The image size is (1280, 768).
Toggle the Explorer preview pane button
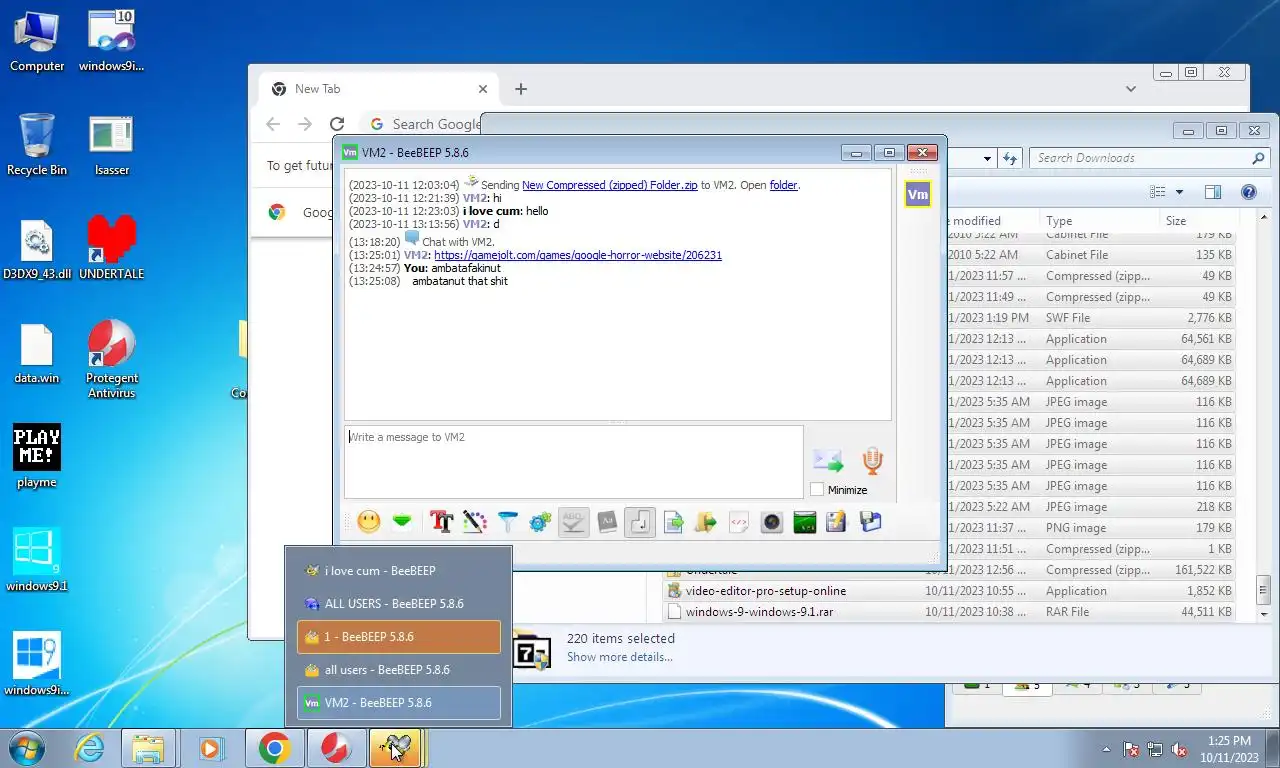1213,192
